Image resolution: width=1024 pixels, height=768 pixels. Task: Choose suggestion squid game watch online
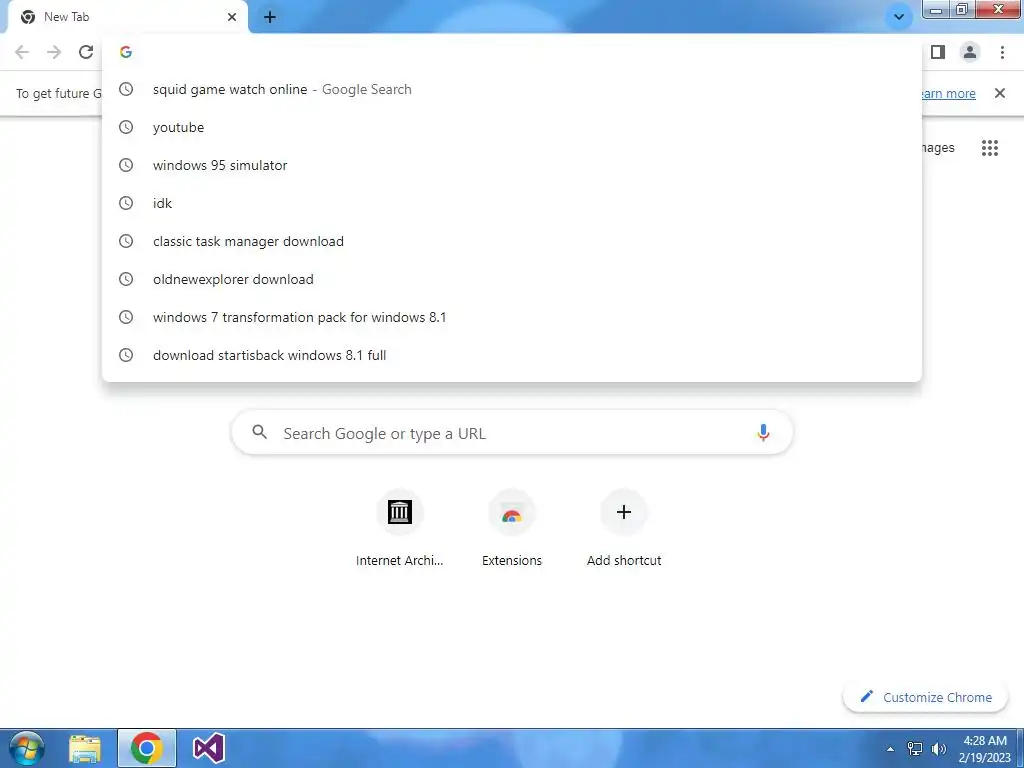[x=512, y=89]
